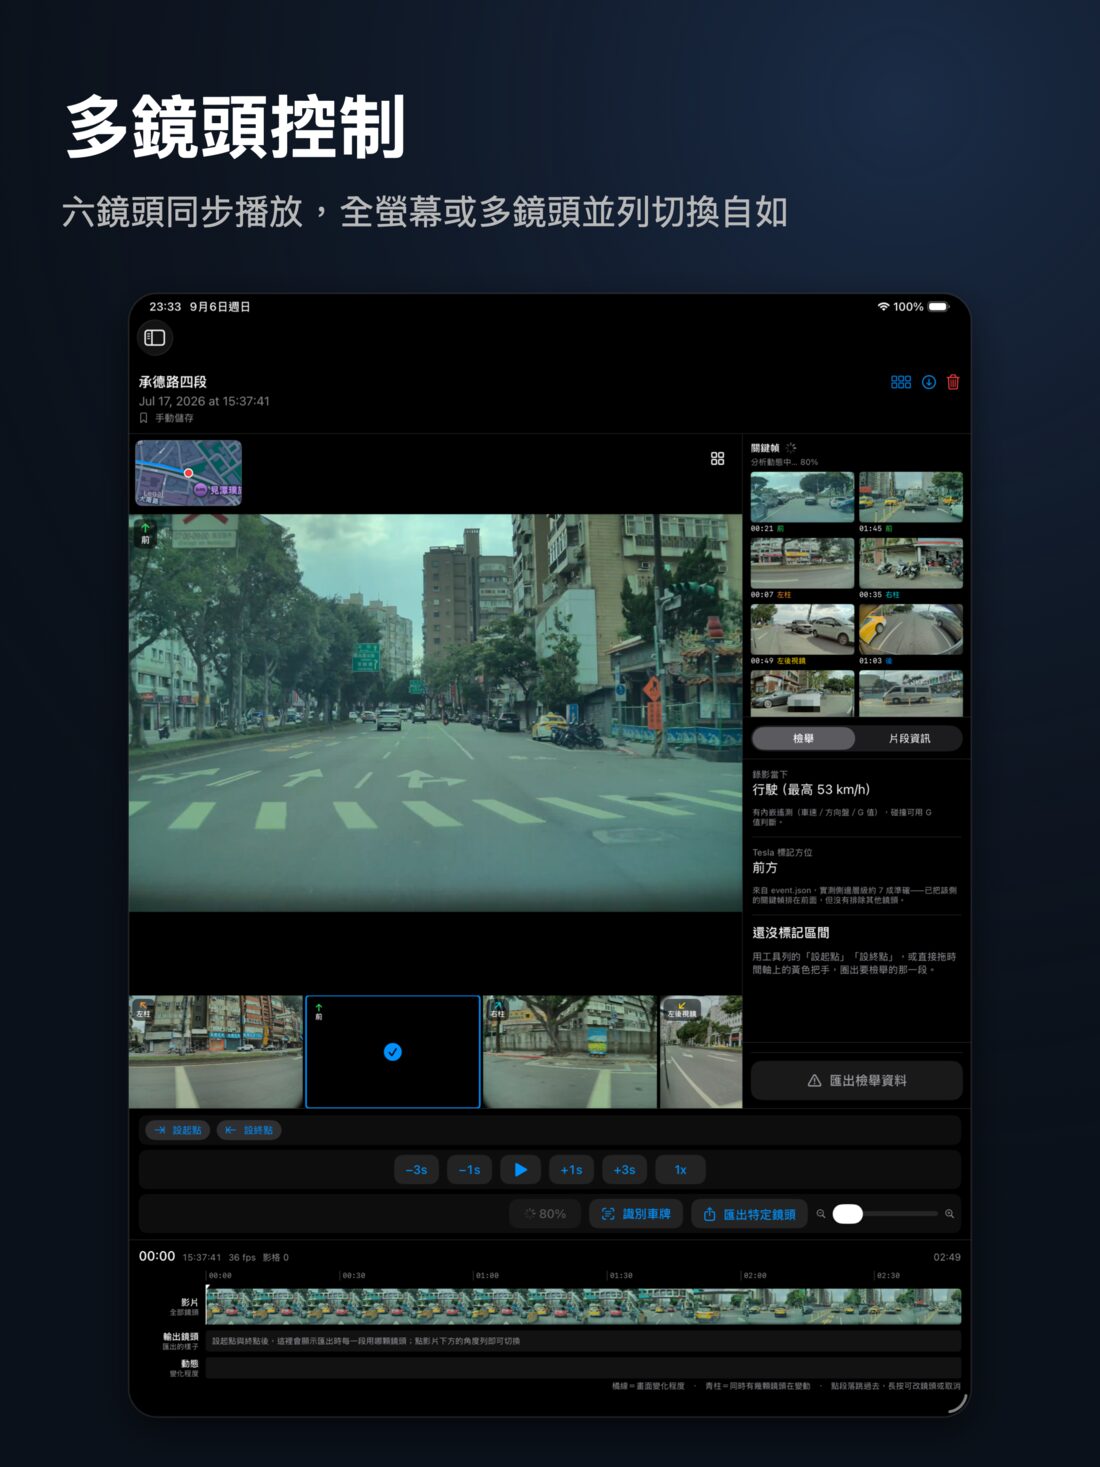
Task: Tap the Wi-Fi status icon
Action: pos(883,307)
